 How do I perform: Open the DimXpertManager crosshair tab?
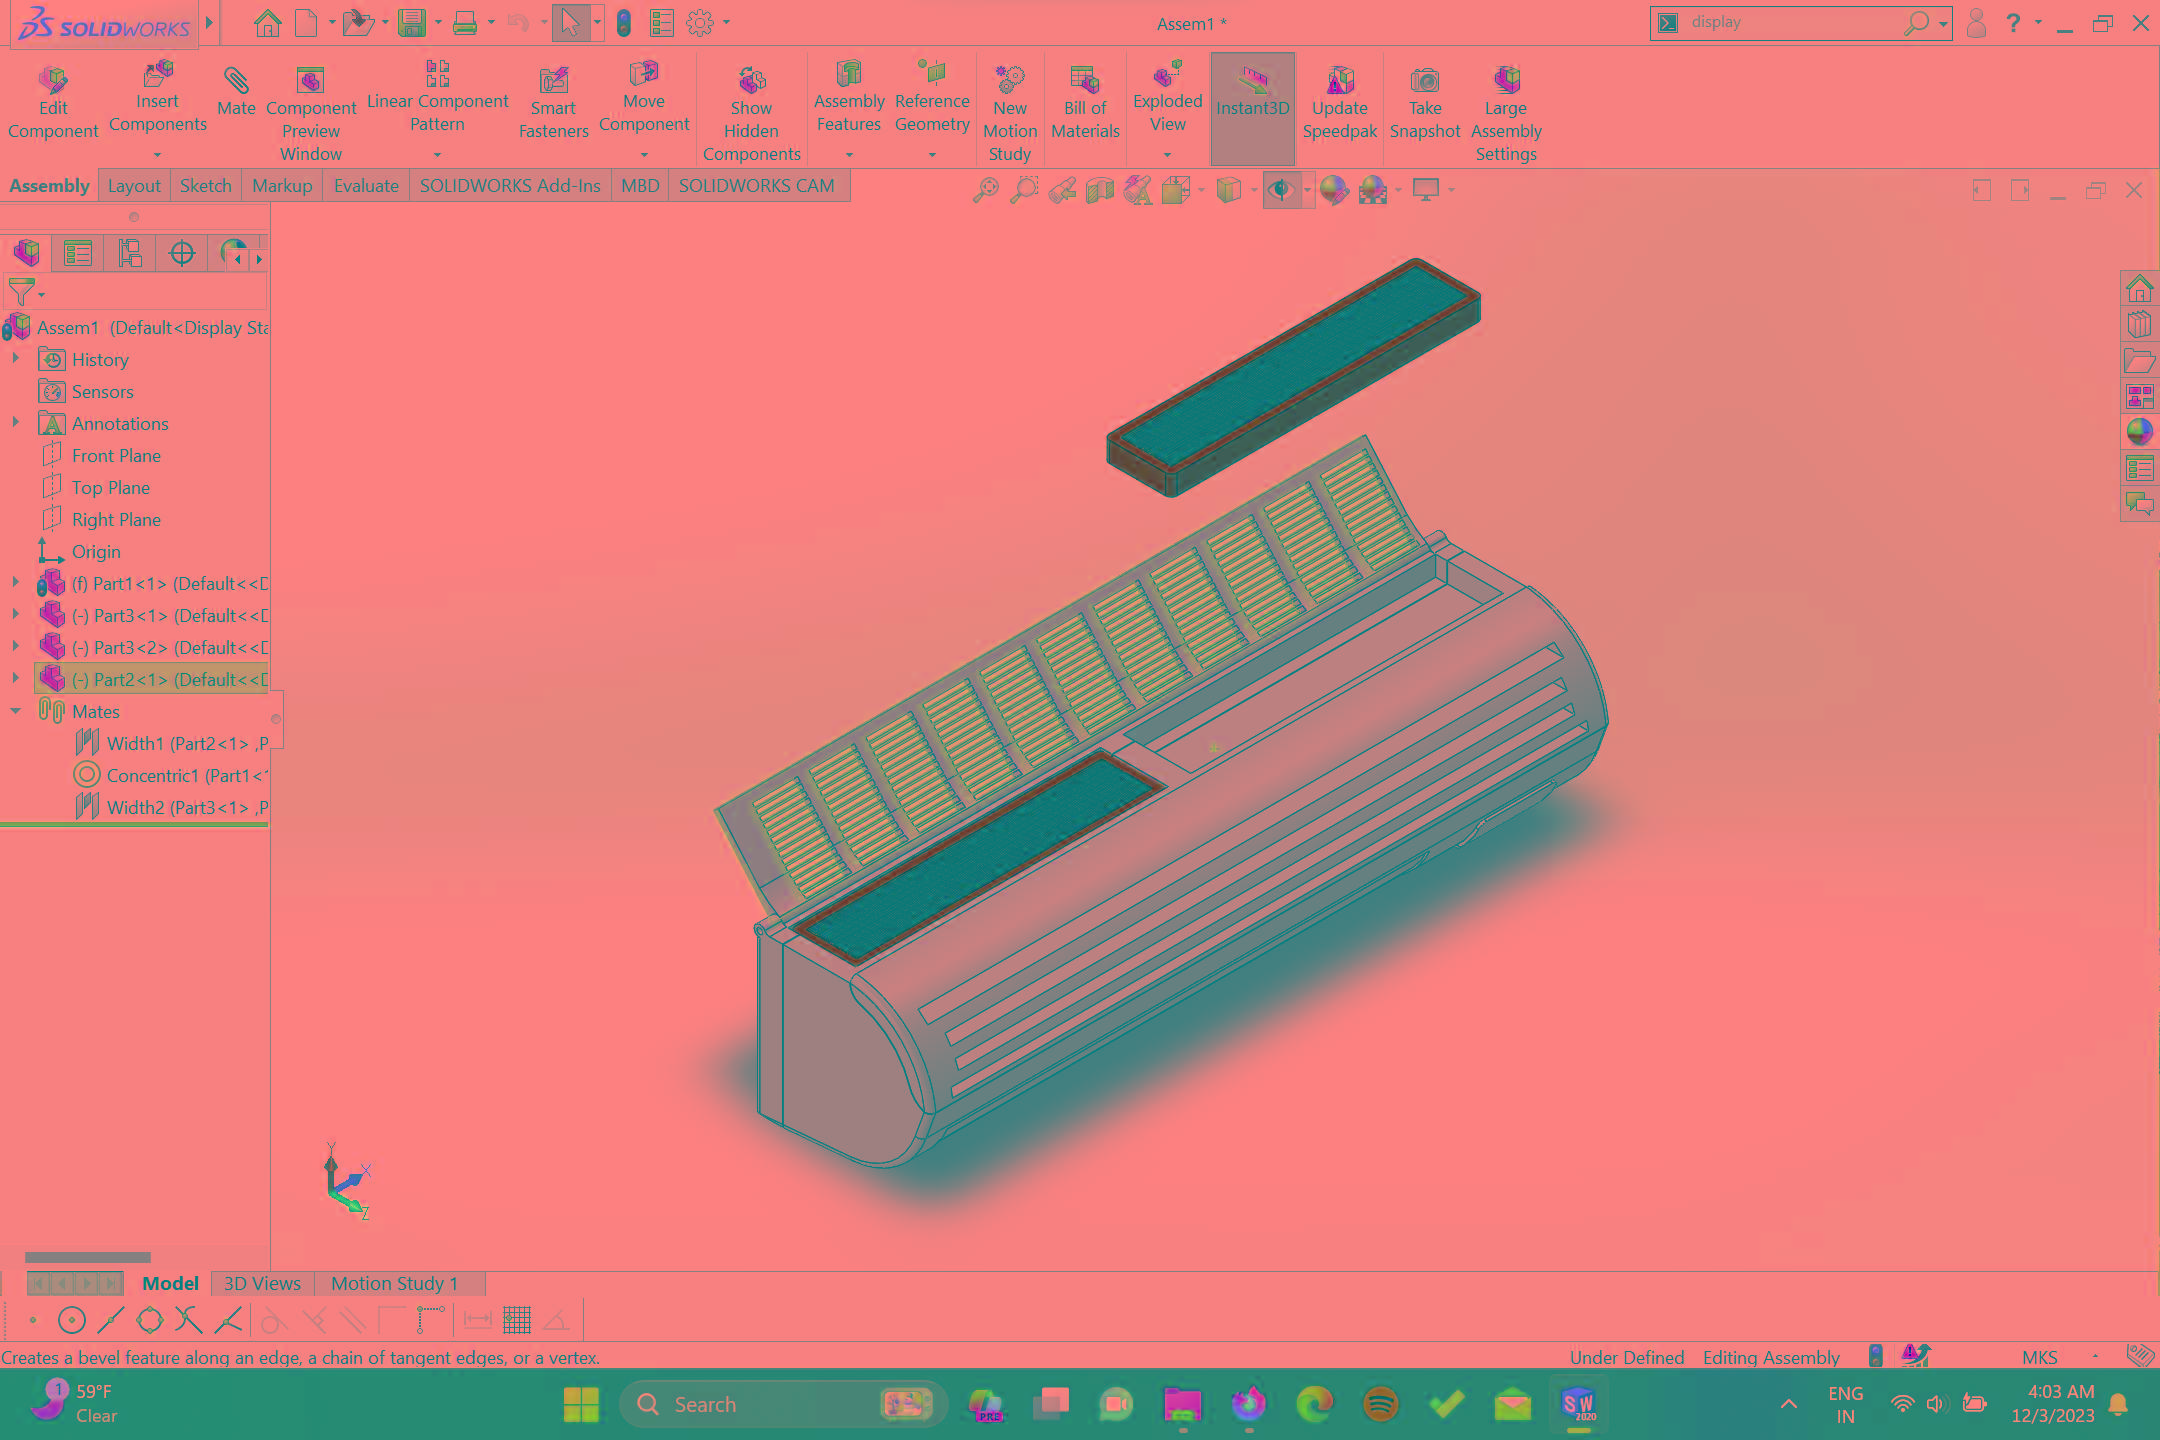coord(182,254)
